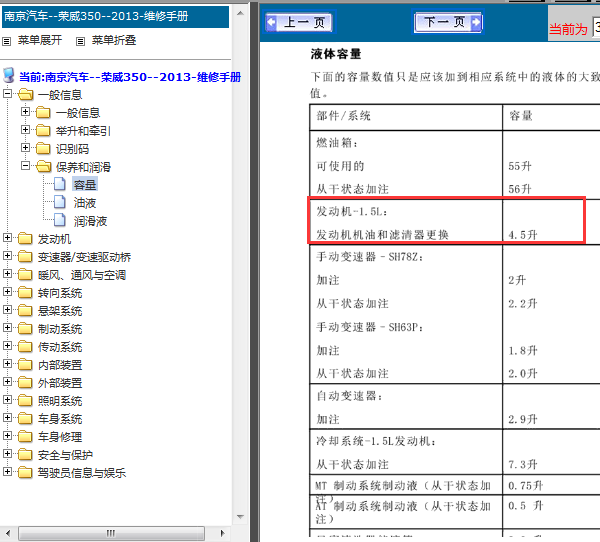
Task: Click 菜单展开 to expand all menus
Action: (40, 40)
